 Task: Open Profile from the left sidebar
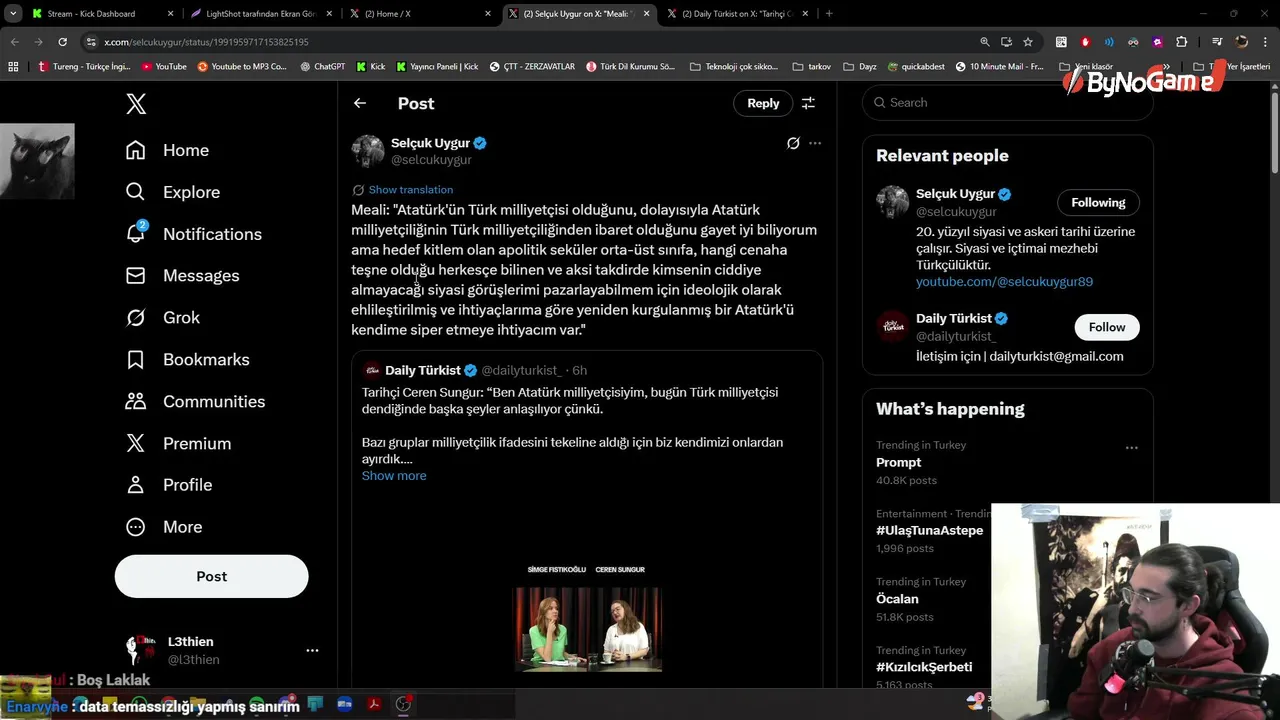pyautogui.click(x=168, y=485)
